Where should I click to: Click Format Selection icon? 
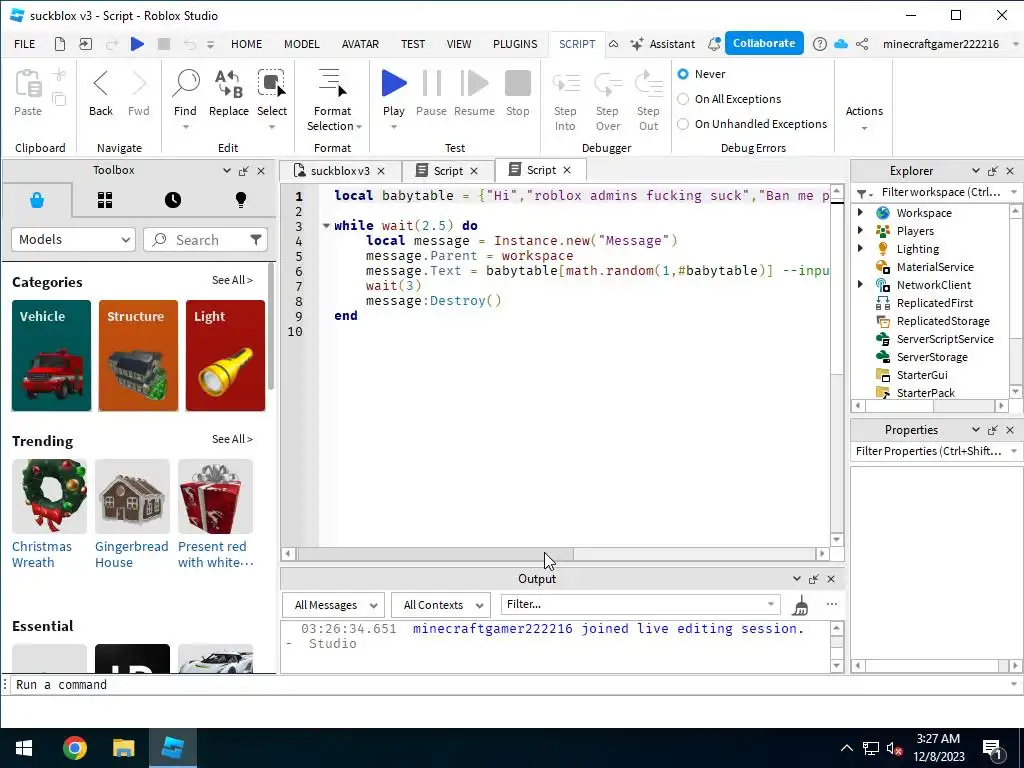tap(332, 84)
